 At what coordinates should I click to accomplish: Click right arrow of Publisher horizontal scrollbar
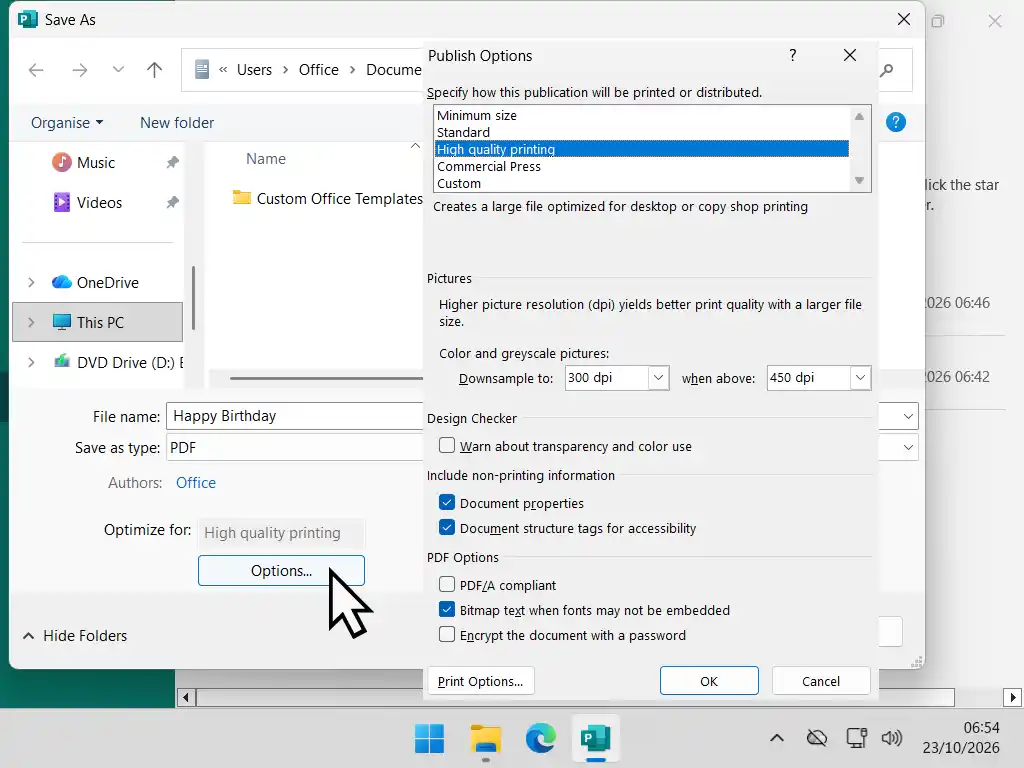pos(1013,697)
